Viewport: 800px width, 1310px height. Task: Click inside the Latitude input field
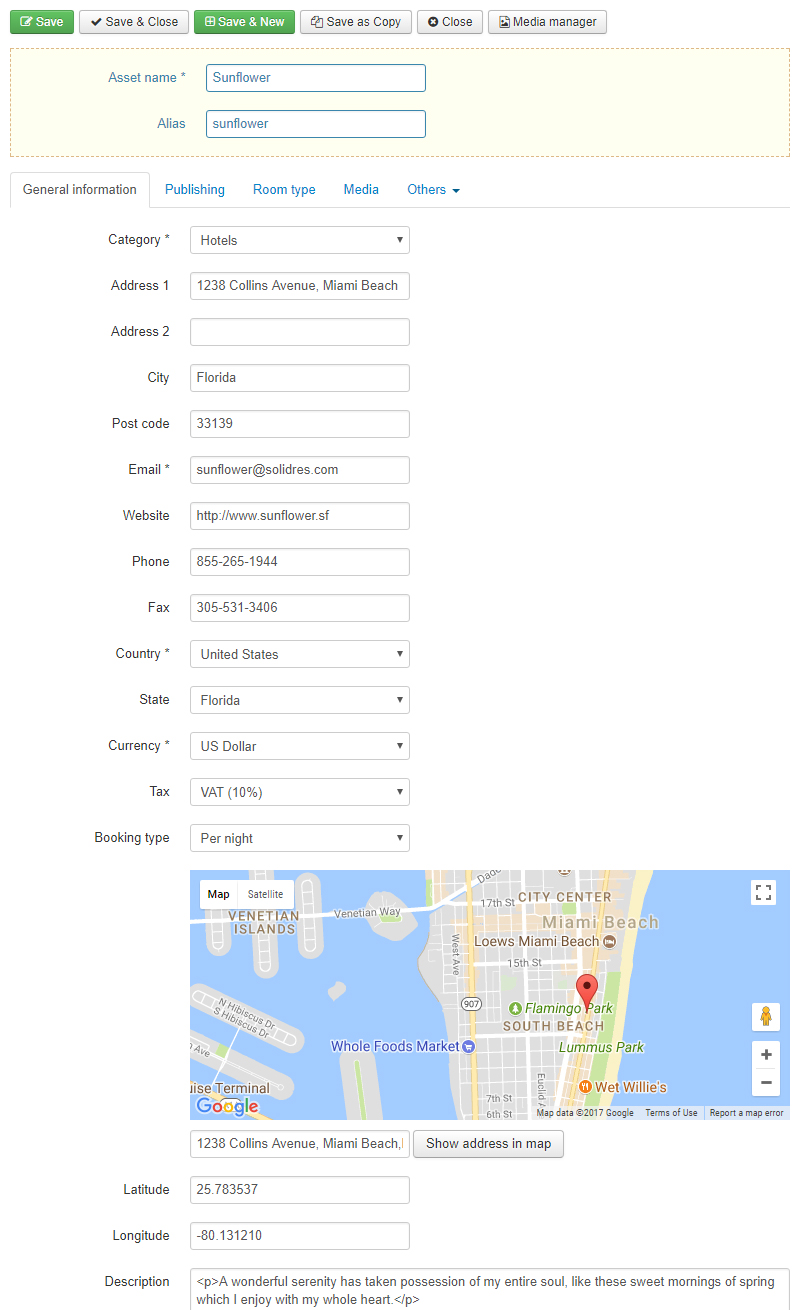(299, 1190)
